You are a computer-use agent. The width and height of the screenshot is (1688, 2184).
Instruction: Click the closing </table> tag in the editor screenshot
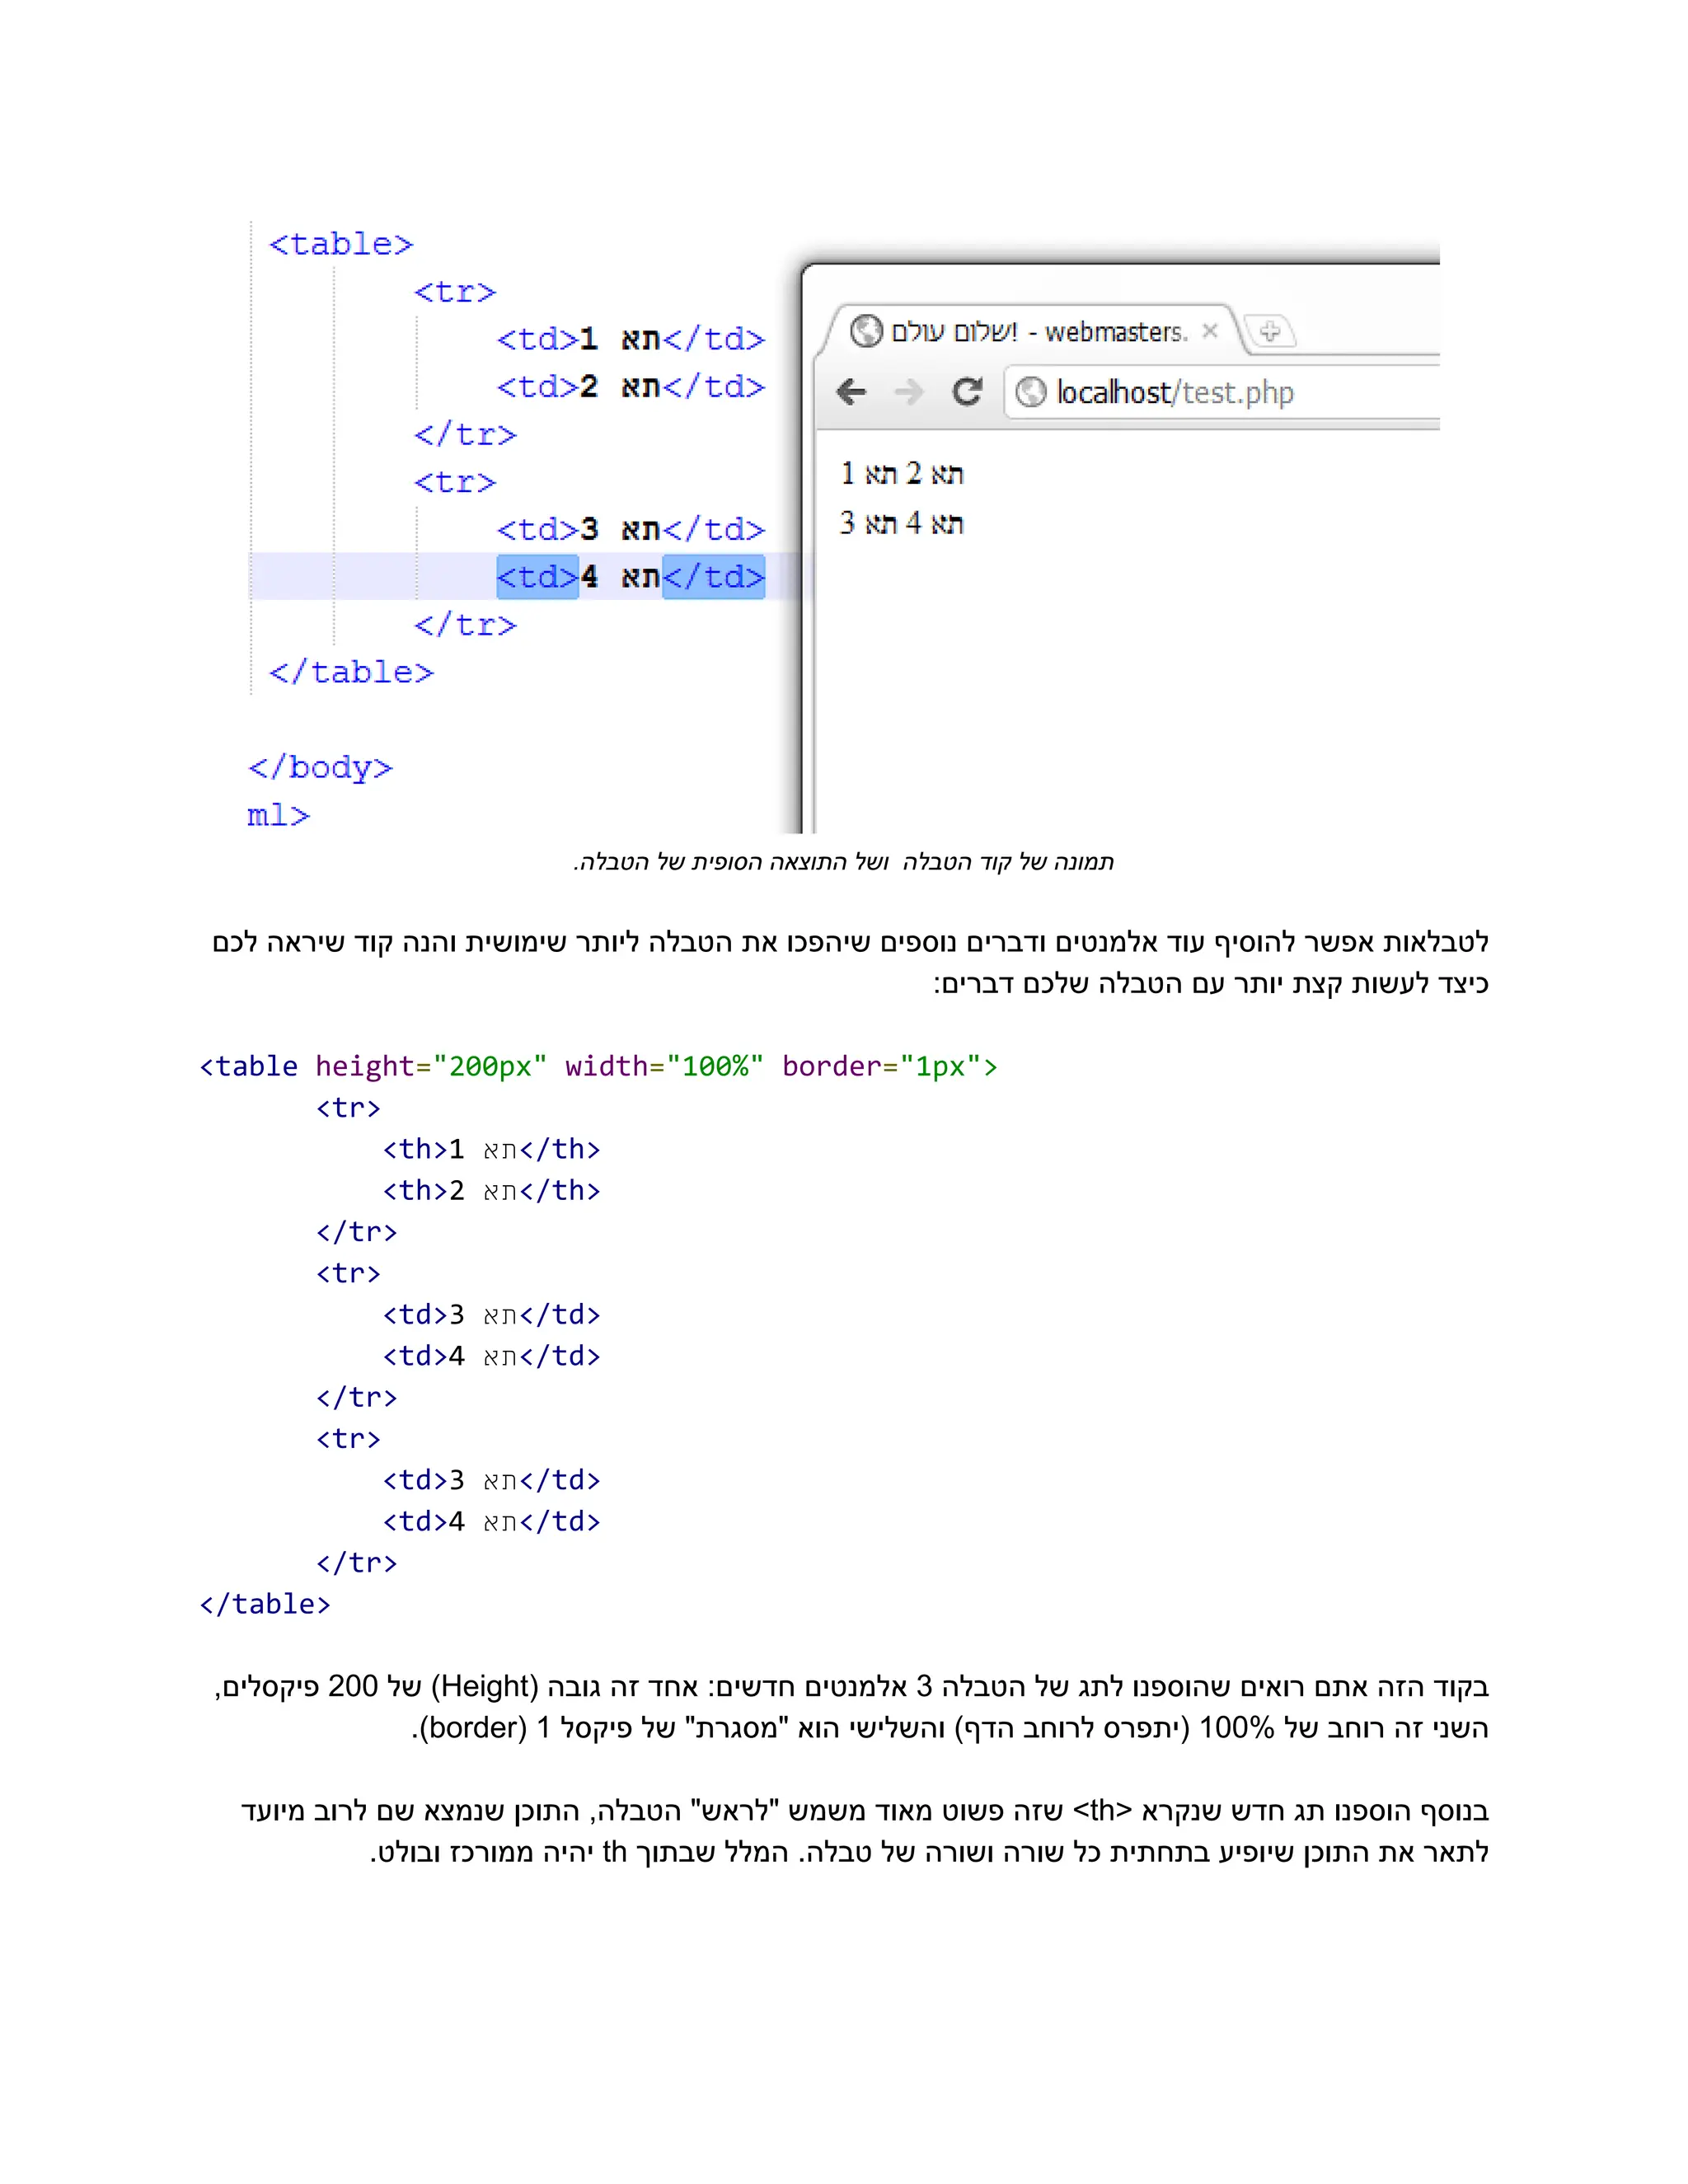click(351, 672)
